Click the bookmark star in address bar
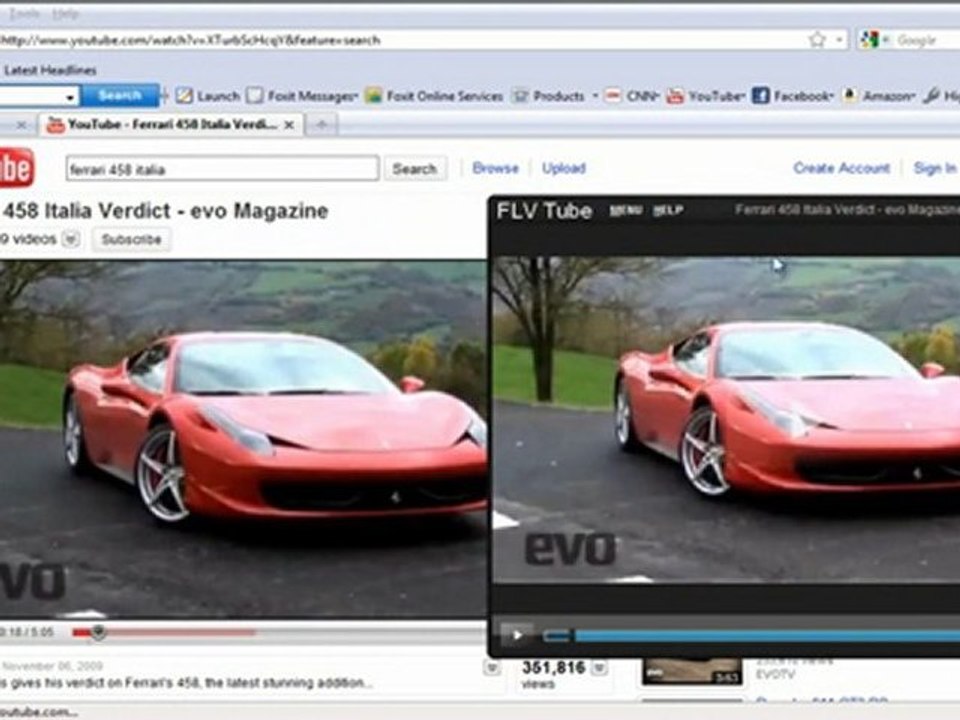 point(817,40)
